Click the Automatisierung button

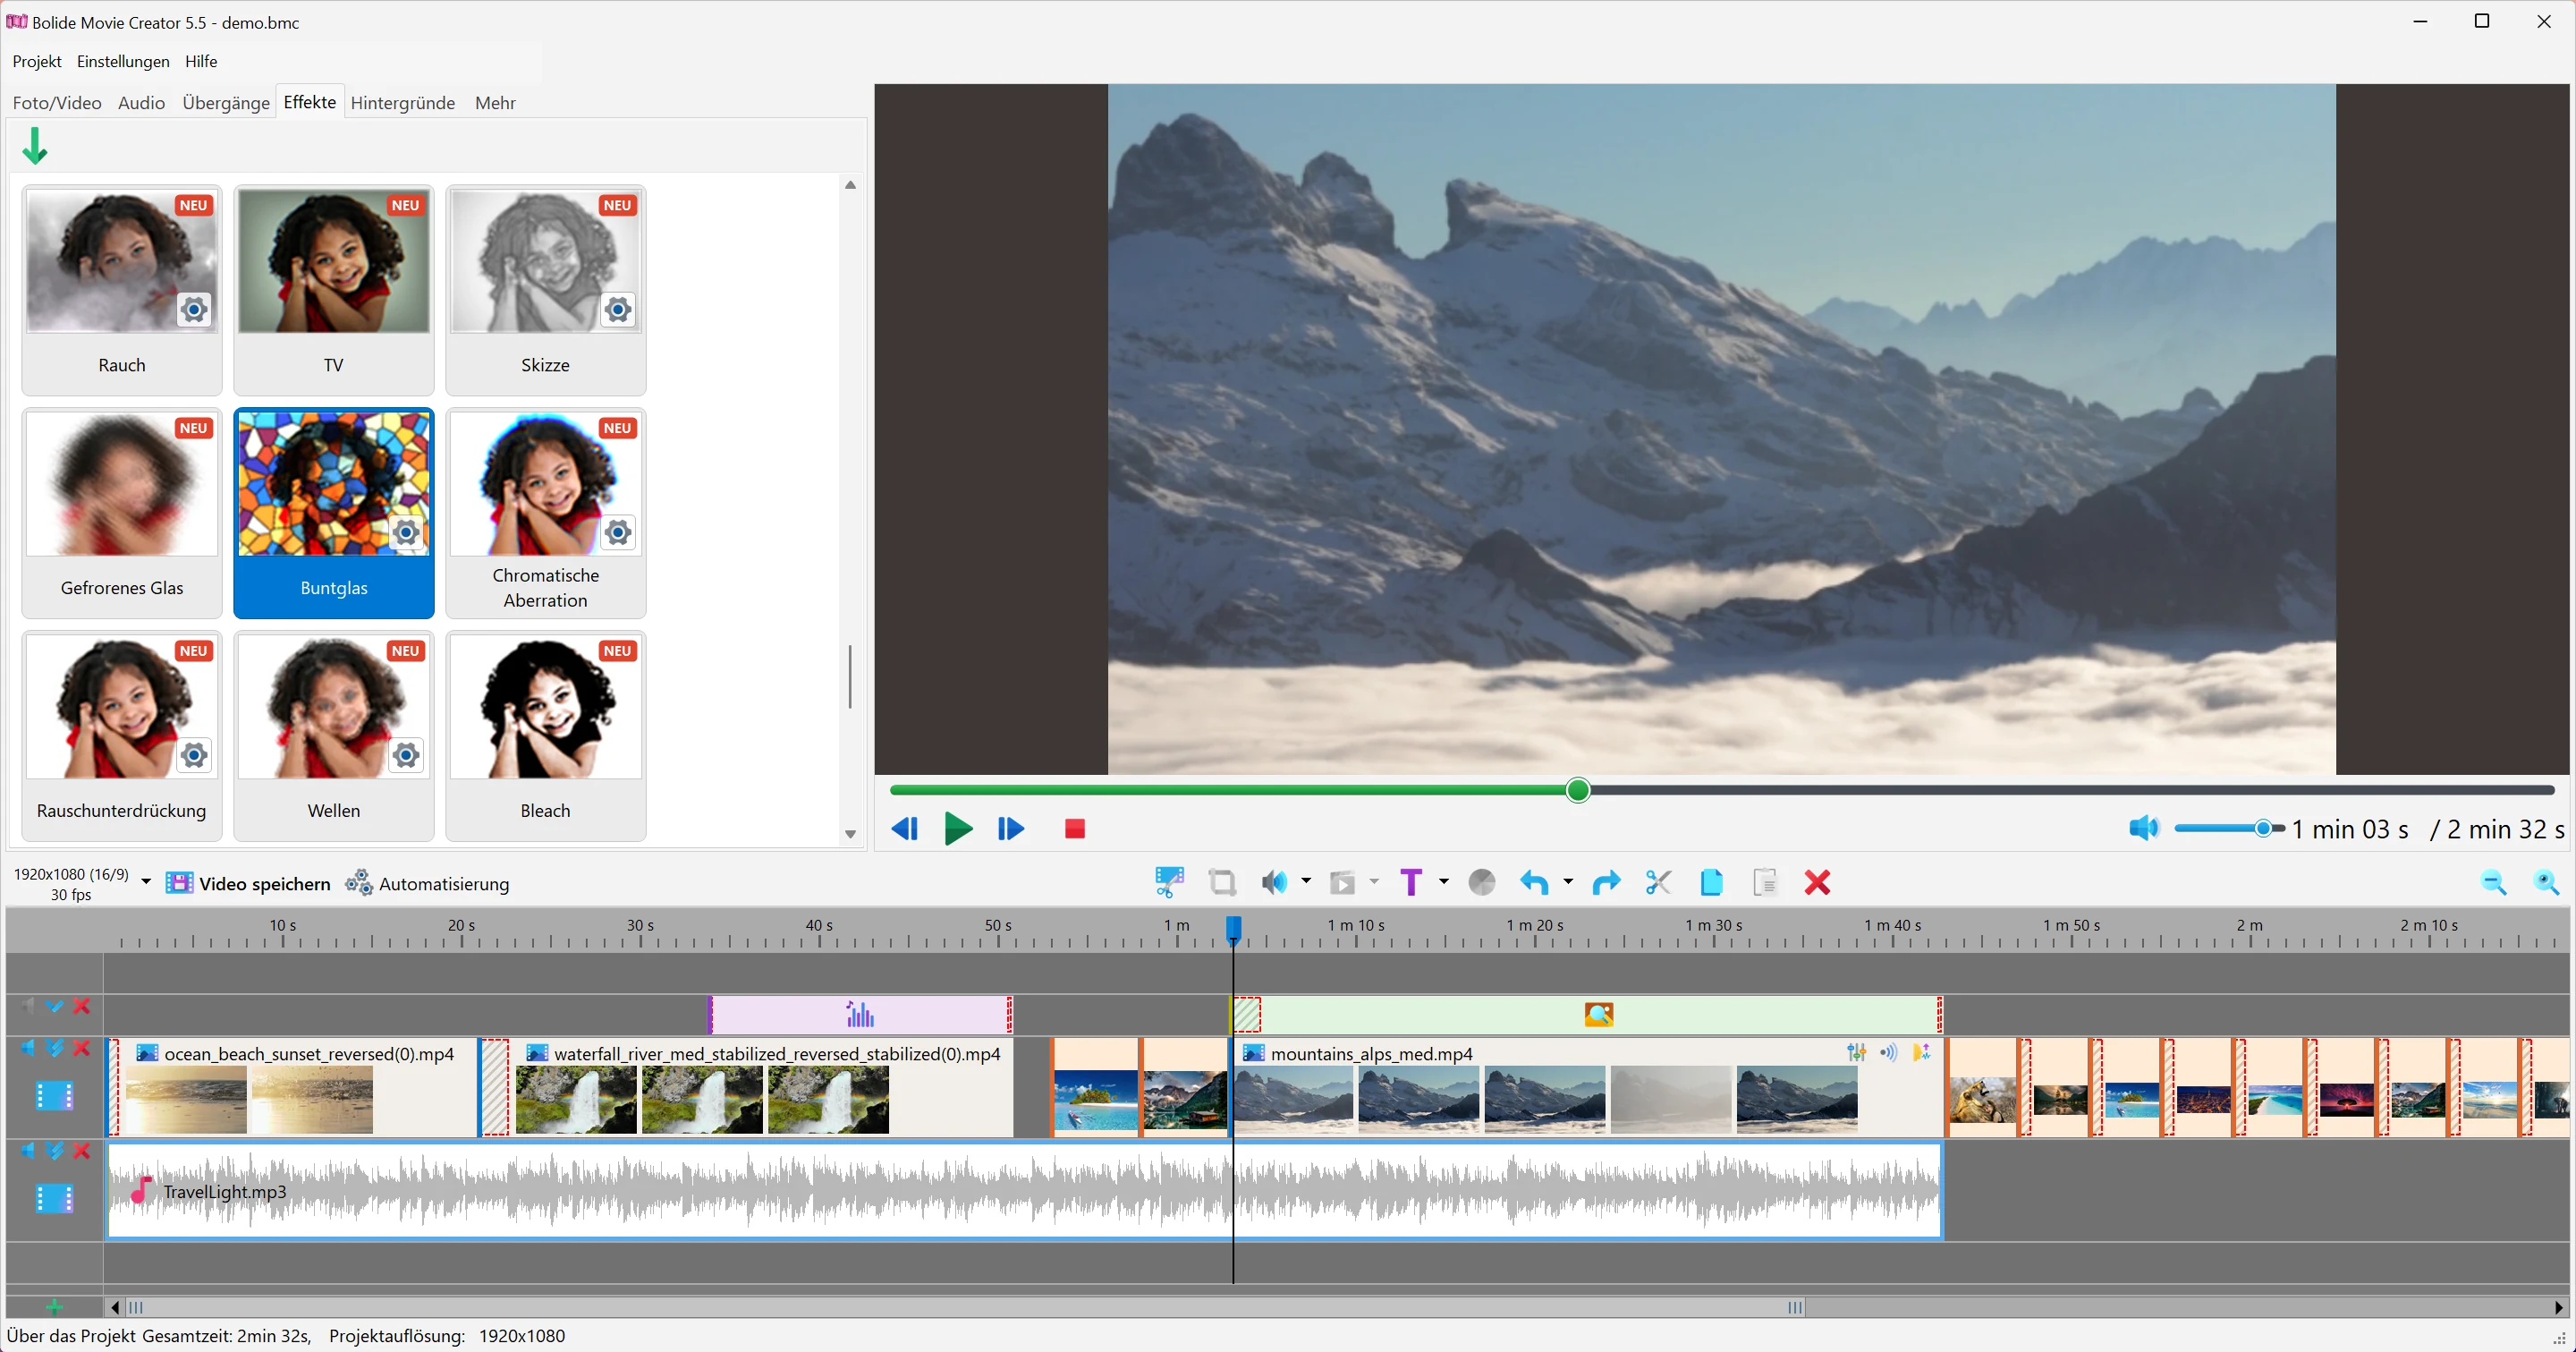tap(427, 883)
